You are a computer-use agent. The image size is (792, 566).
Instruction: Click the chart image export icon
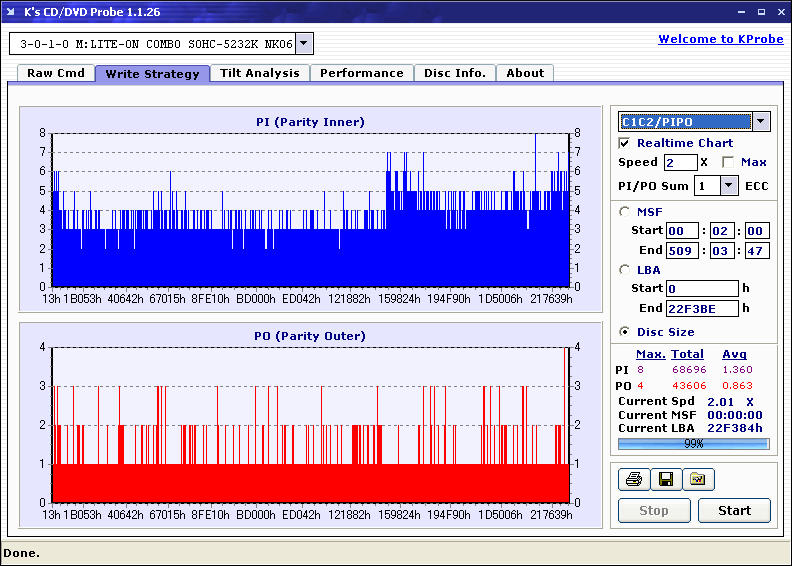pos(698,480)
